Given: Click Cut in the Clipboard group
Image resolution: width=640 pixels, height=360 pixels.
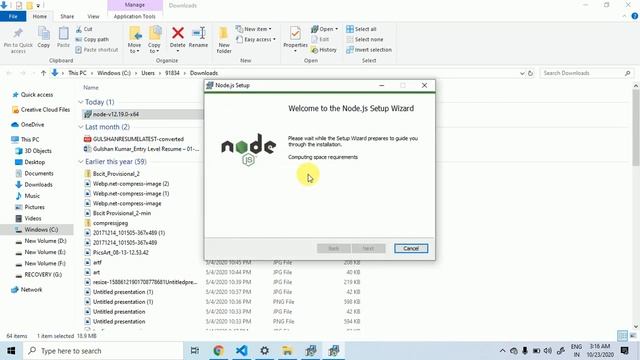Looking at the screenshot, I should pos(84,29).
